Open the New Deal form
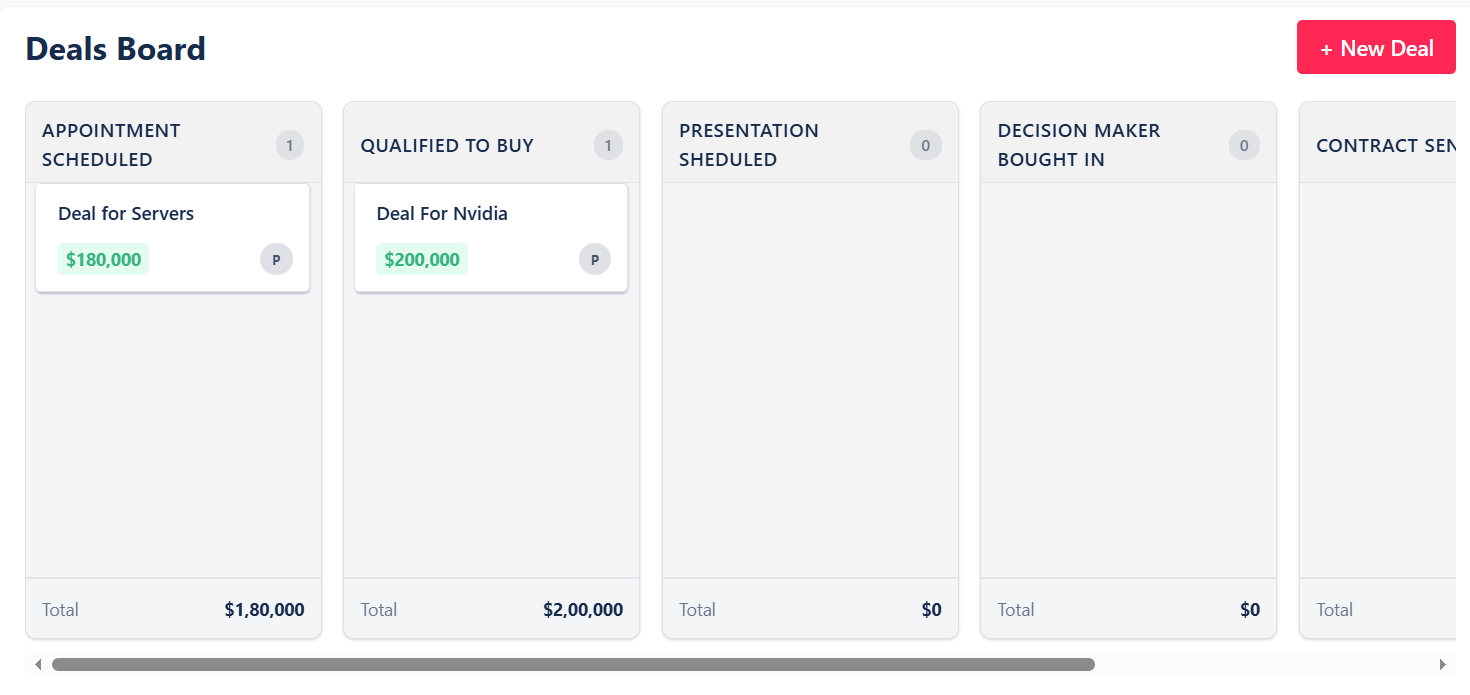Screen dimensions: 1470x695 (x=1376, y=47)
